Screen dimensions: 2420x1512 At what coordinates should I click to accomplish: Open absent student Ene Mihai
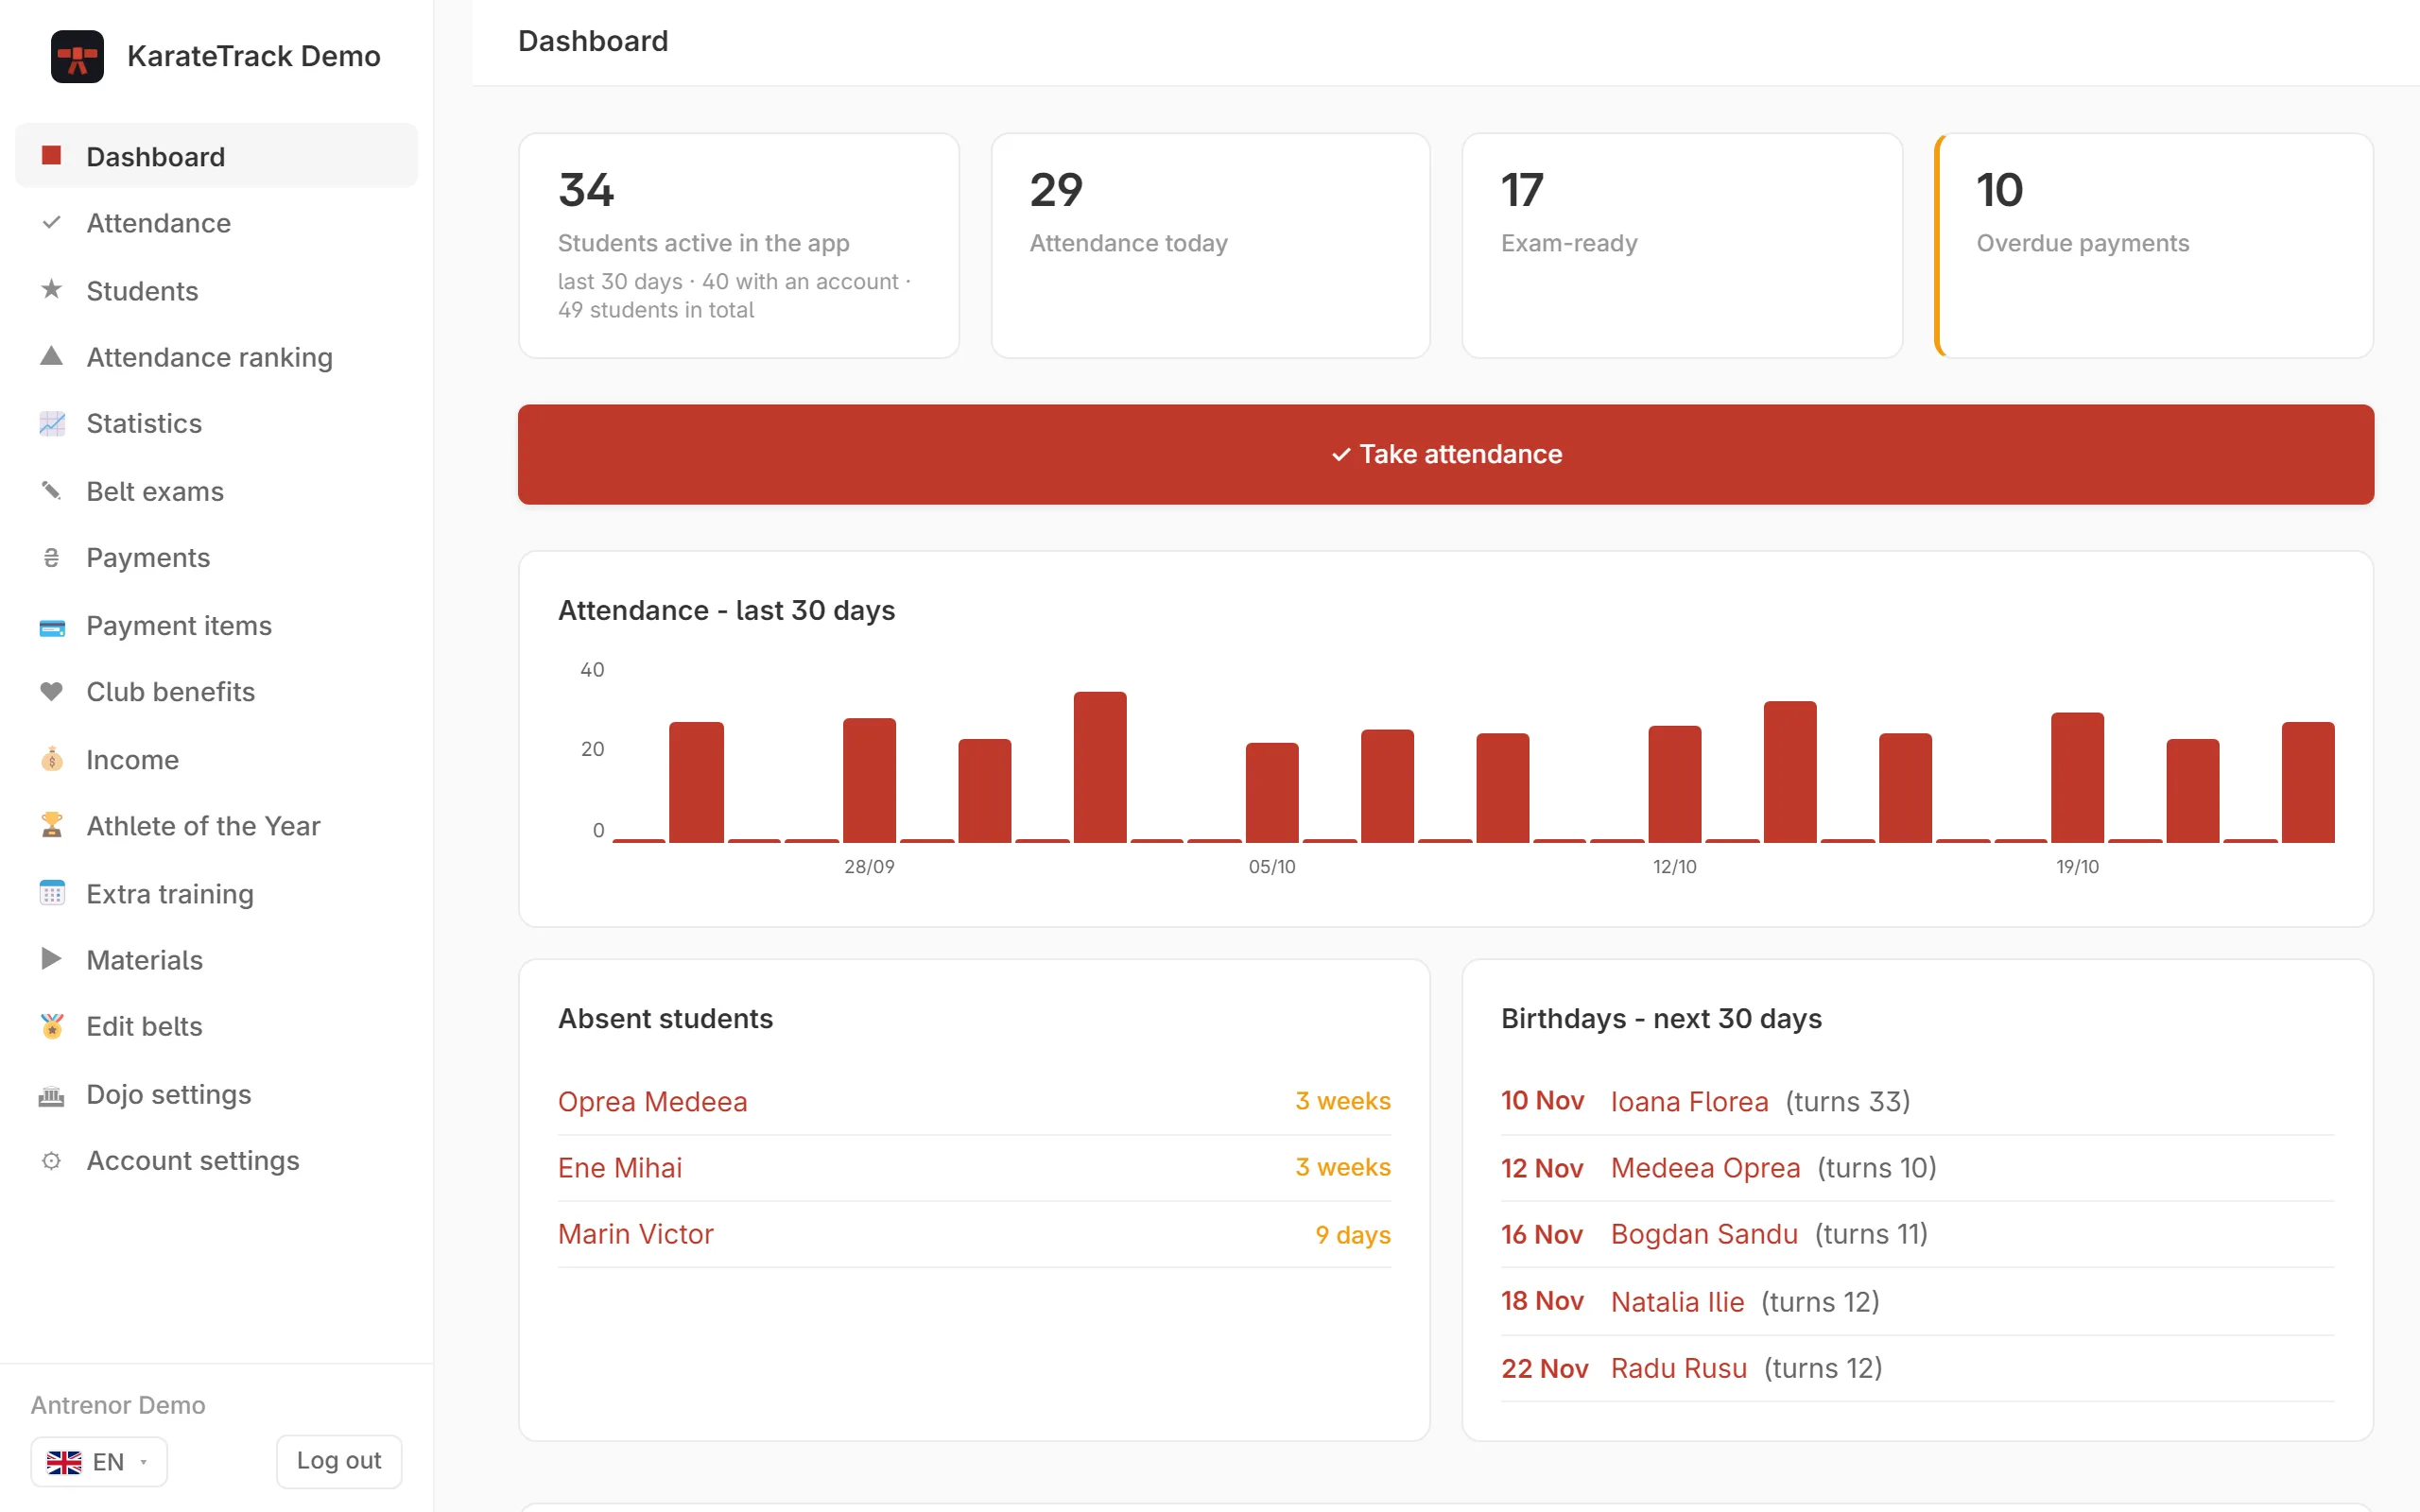point(620,1167)
